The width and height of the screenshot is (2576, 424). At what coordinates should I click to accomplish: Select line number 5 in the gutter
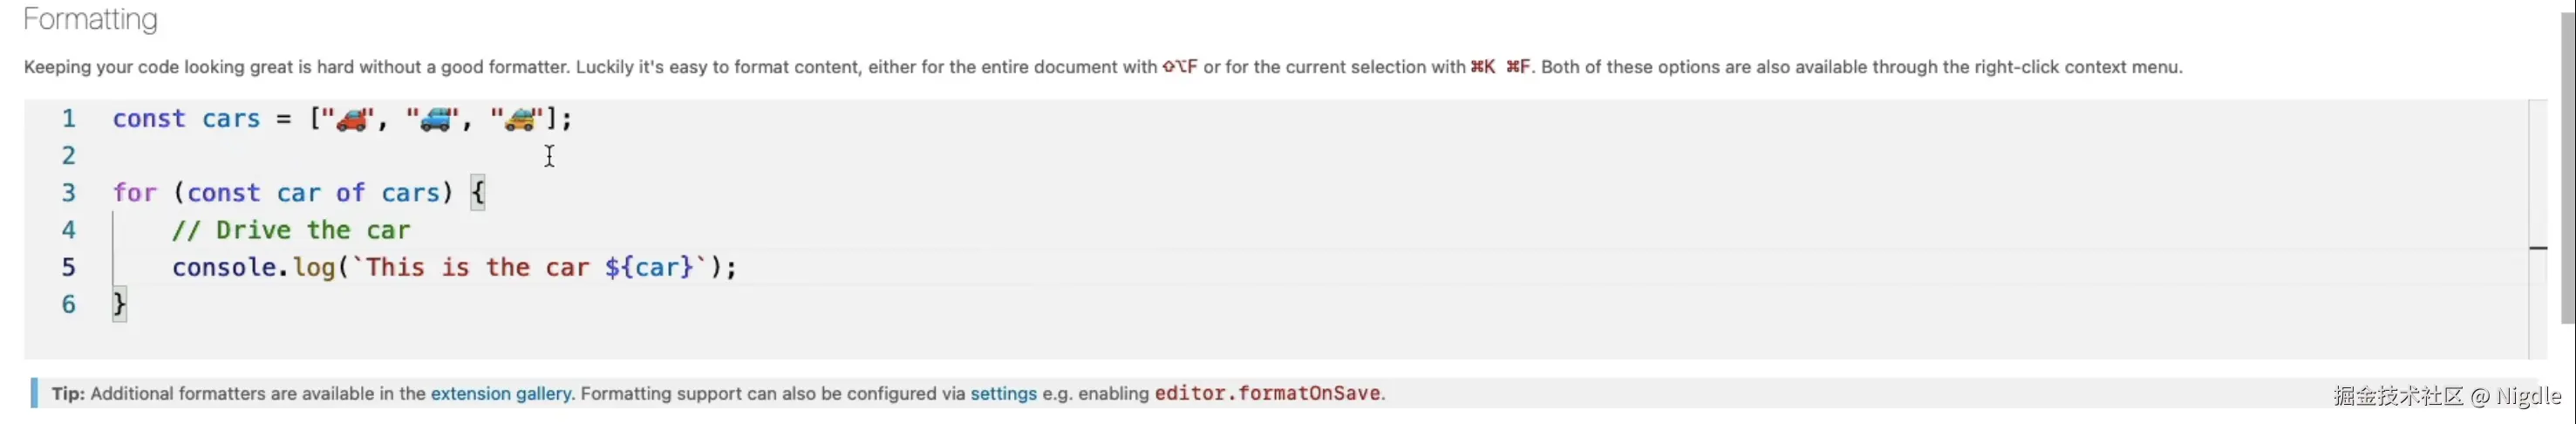(x=68, y=268)
